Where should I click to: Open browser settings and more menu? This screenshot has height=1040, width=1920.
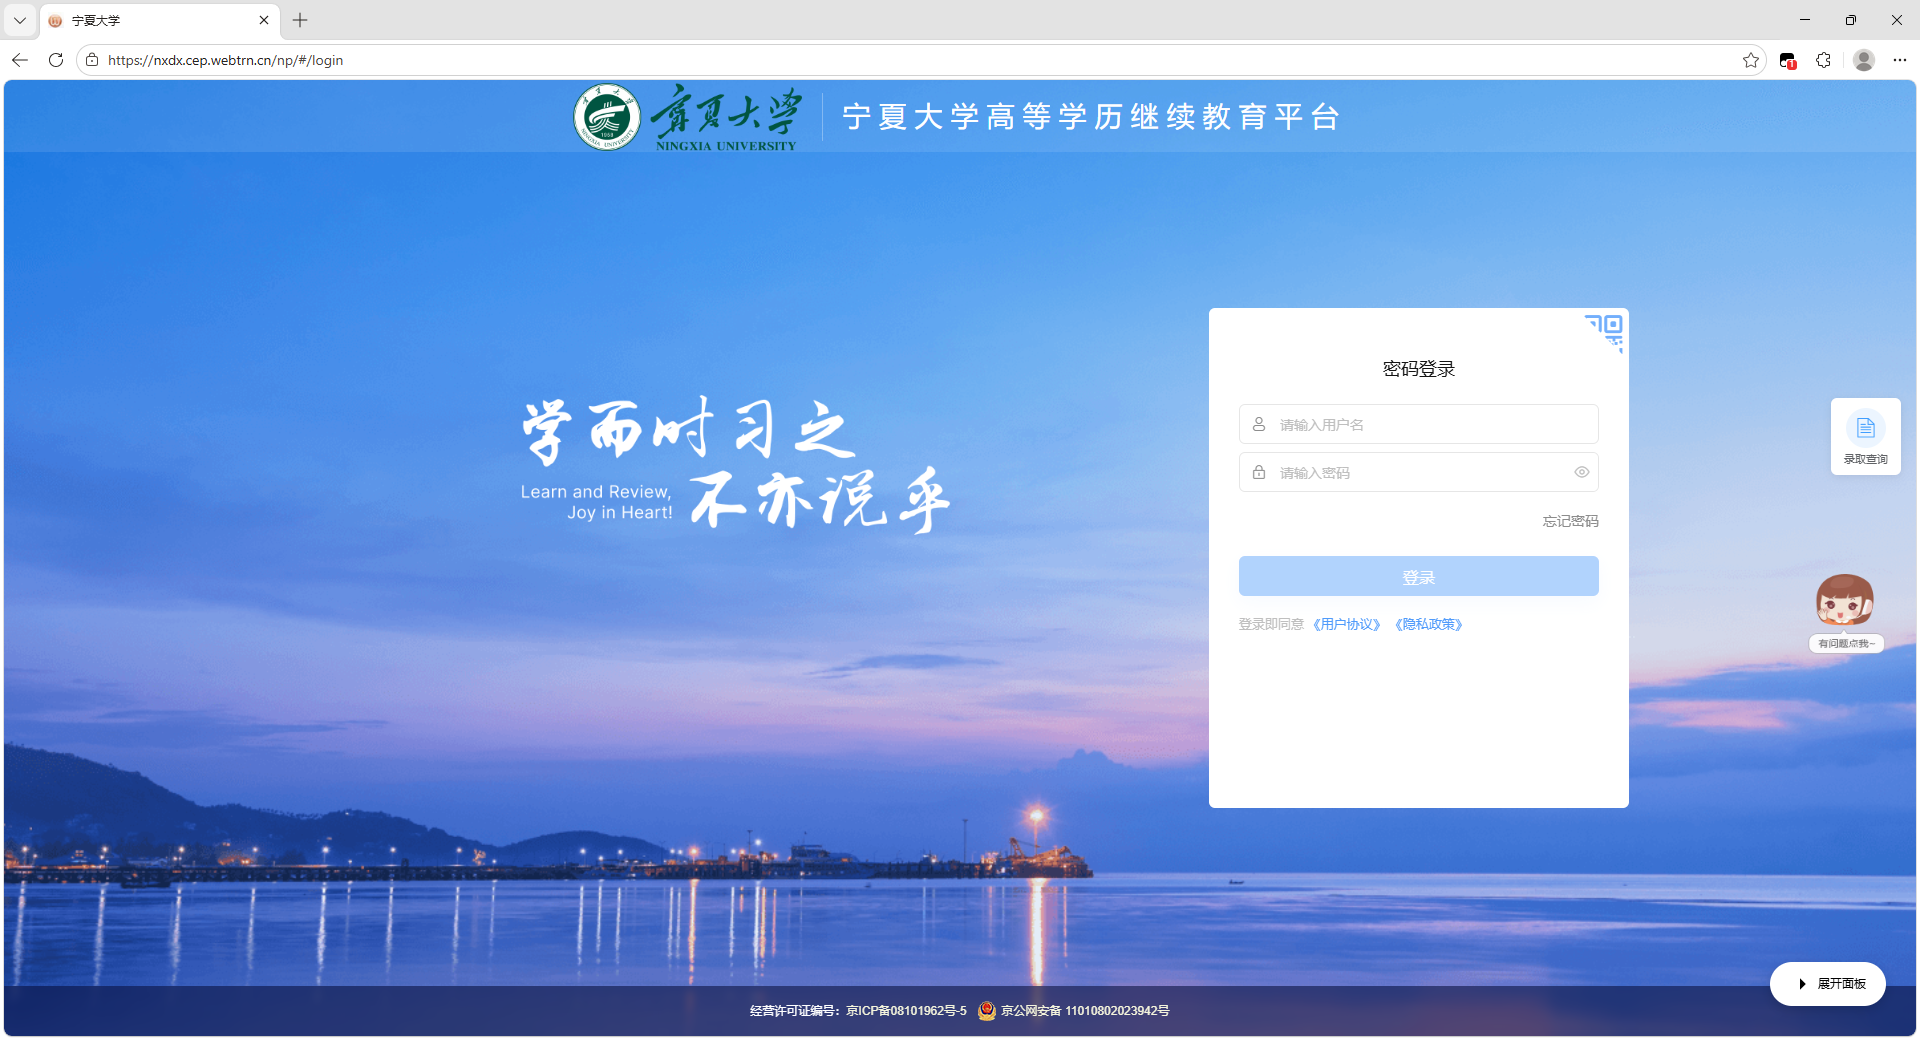pos(1899,60)
